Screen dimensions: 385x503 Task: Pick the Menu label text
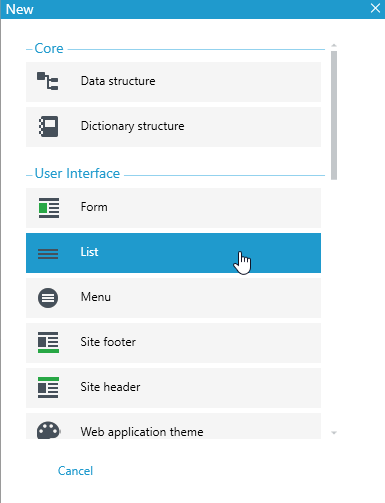(x=96, y=297)
